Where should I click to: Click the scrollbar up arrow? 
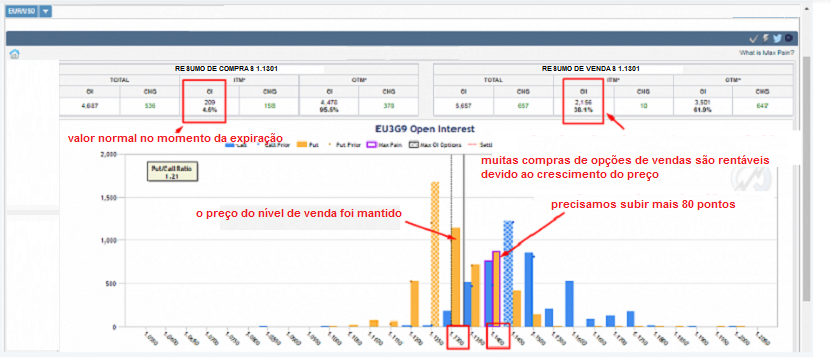tap(807, 9)
